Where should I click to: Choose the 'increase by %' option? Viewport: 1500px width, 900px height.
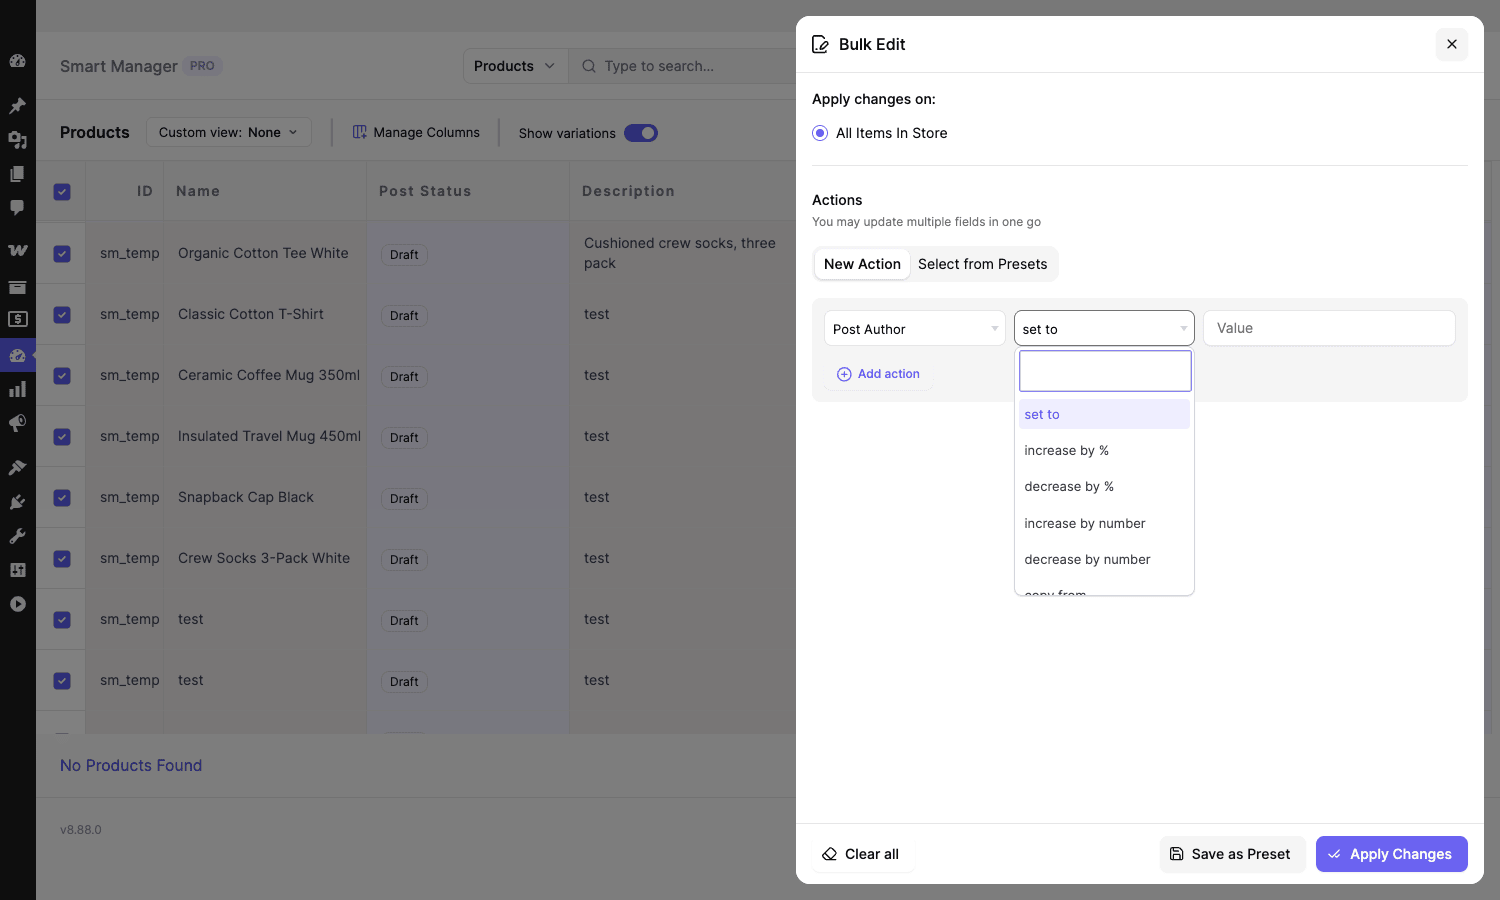coord(1104,450)
